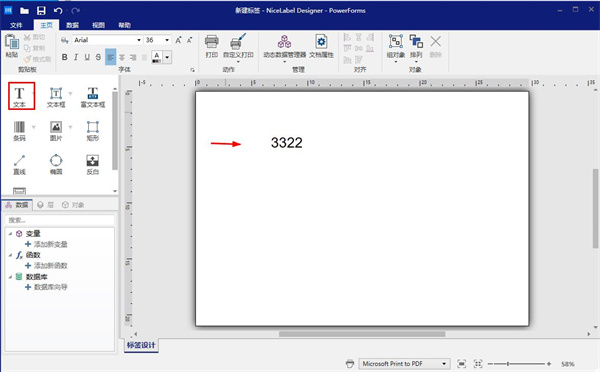Open the font color dropdown arrow
The width and height of the screenshot is (600, 372).
click(x=167, y=57)
